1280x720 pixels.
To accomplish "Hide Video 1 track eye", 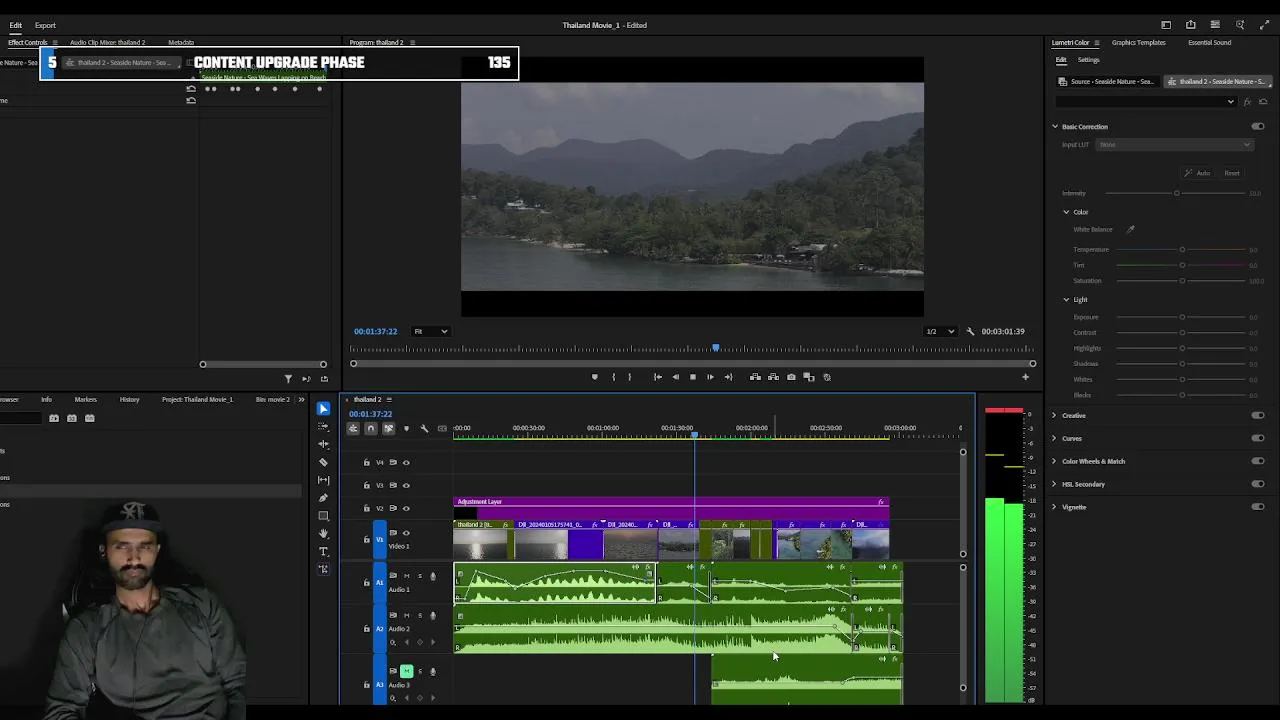I will click(406, 533).
